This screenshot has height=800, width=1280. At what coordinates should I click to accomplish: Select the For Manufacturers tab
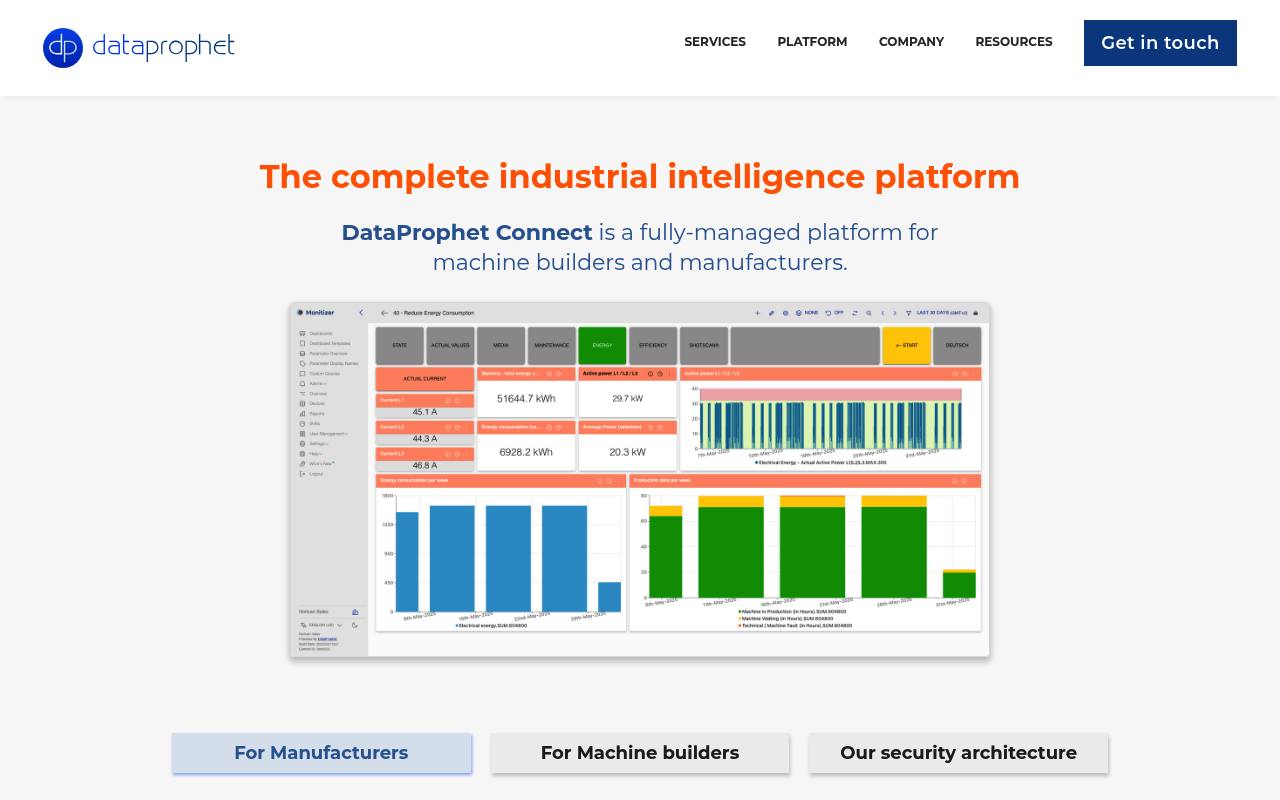(x=321, y=753)
